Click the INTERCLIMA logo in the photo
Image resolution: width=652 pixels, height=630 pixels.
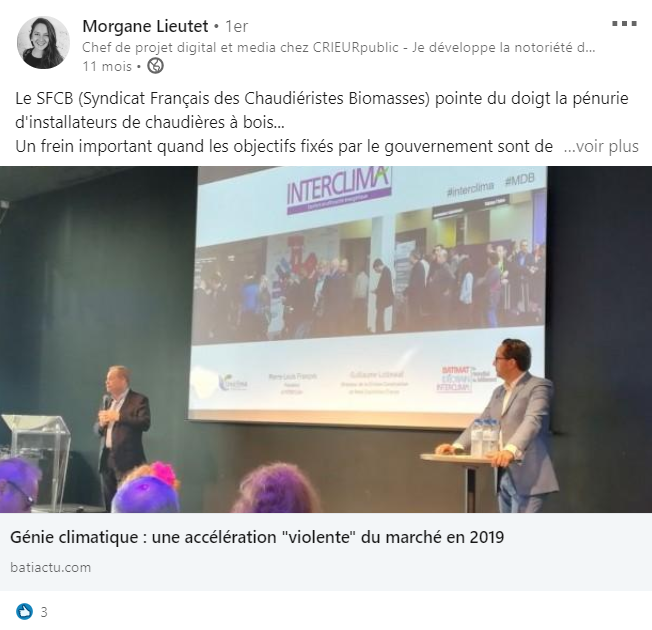click(338, 189)
